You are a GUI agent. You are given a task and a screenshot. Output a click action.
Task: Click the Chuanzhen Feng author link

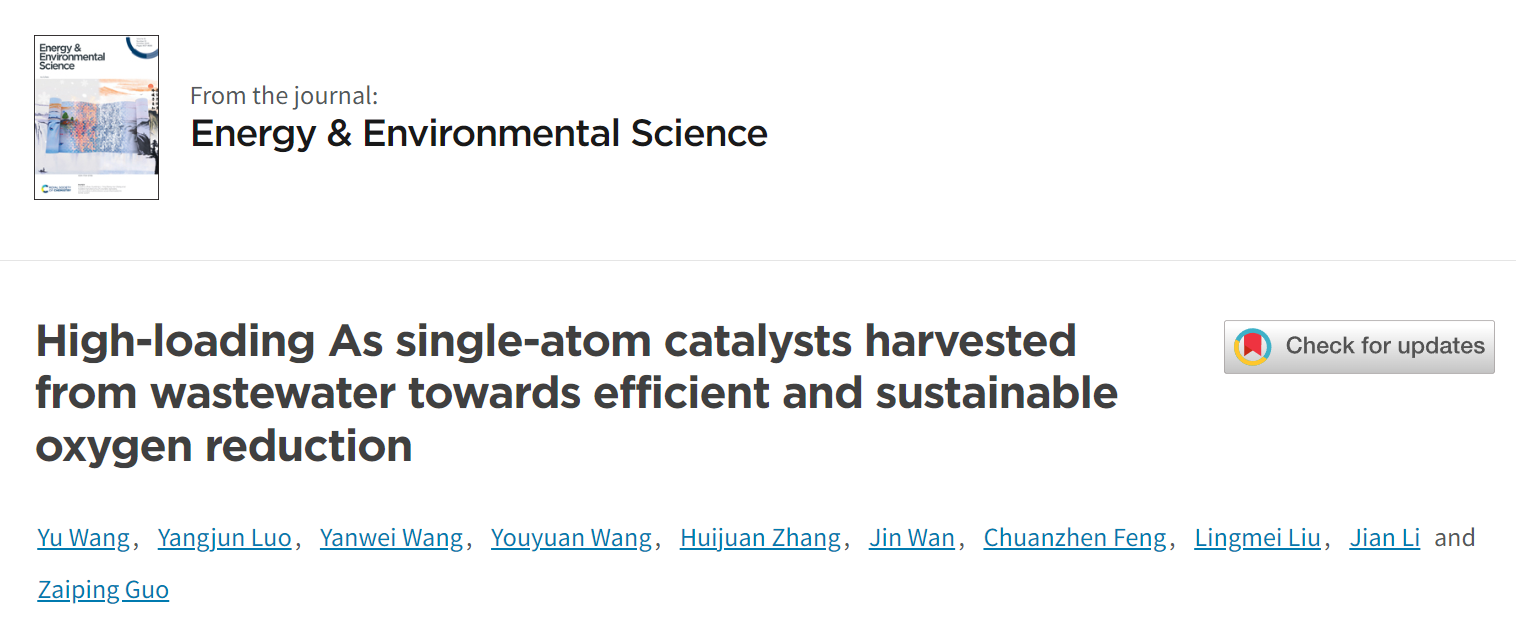click(x=1075, y=538)
